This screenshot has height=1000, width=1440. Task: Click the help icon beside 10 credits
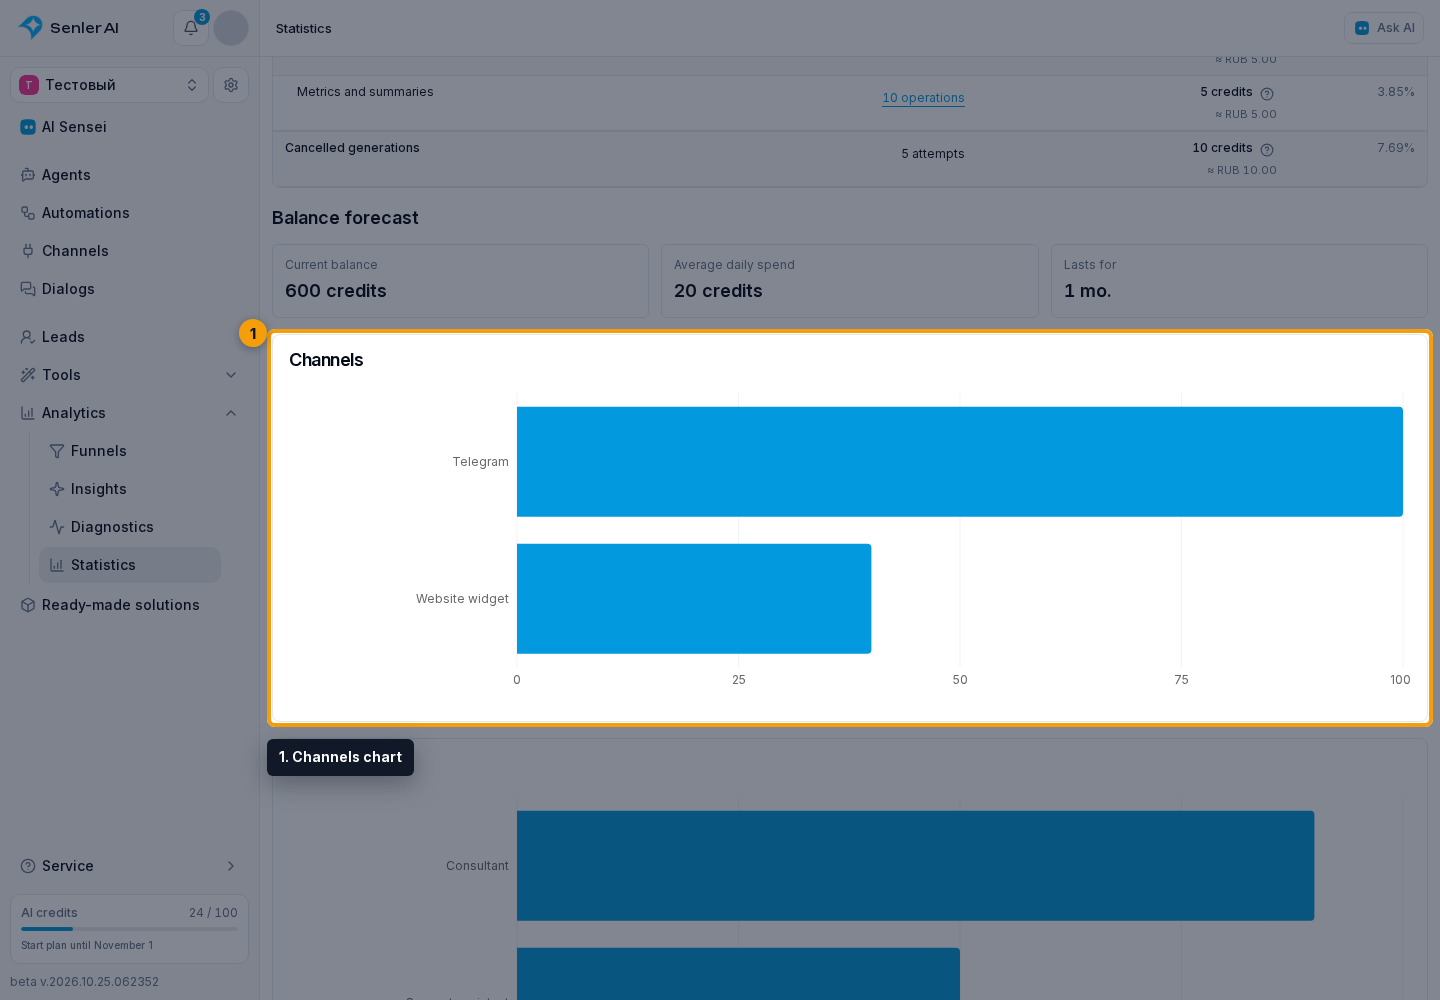[x=1267, y=149]
